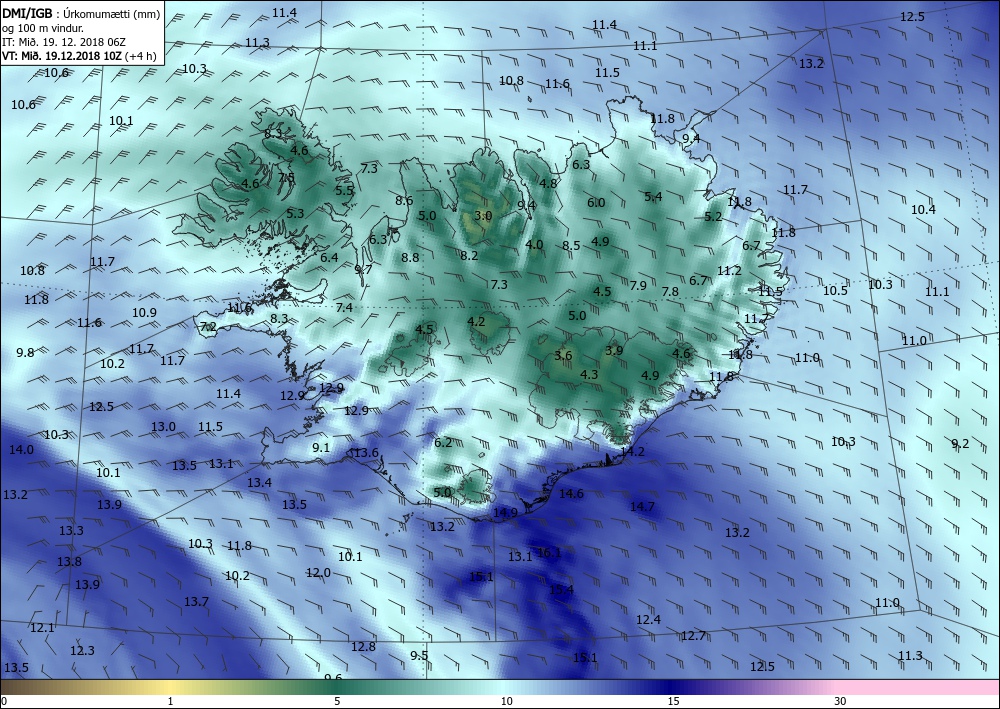Image resolution: width=1000 pixels, height=709 pixels.
Task: Select the 3.0 value in northern highlands
Action: tap(483, 216)
